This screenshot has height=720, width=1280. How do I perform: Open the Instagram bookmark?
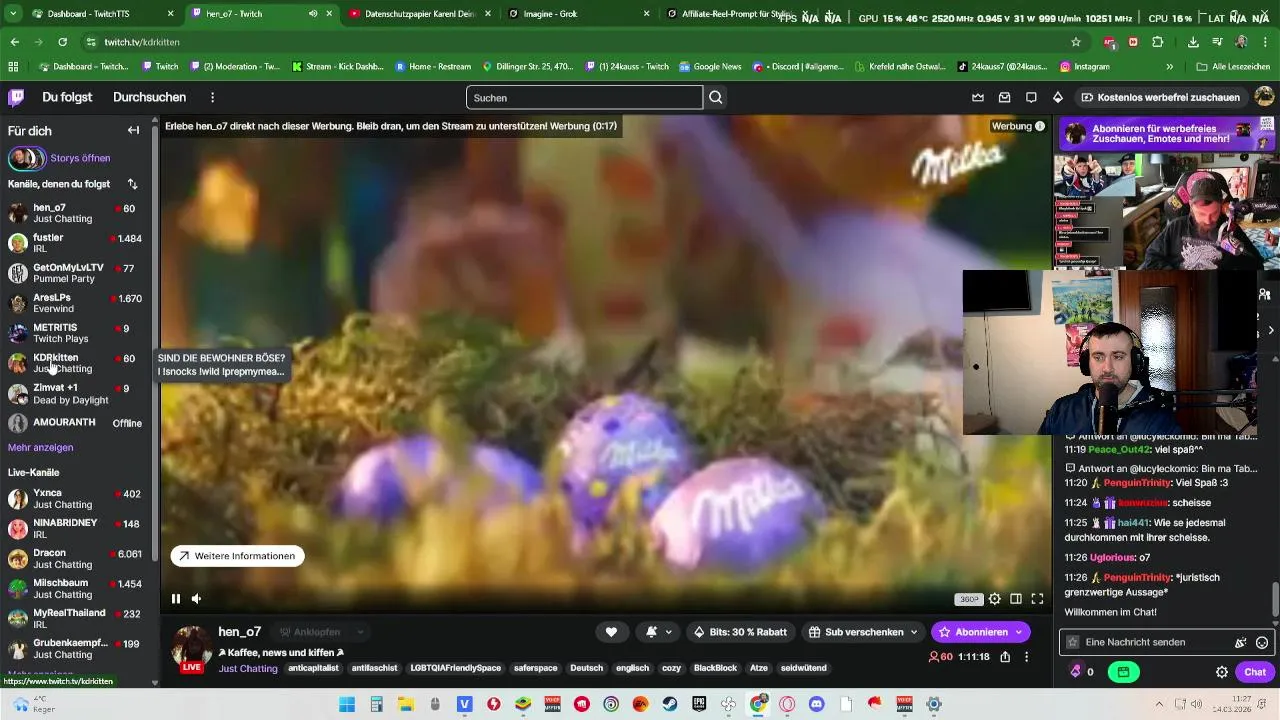[1085, 66]
